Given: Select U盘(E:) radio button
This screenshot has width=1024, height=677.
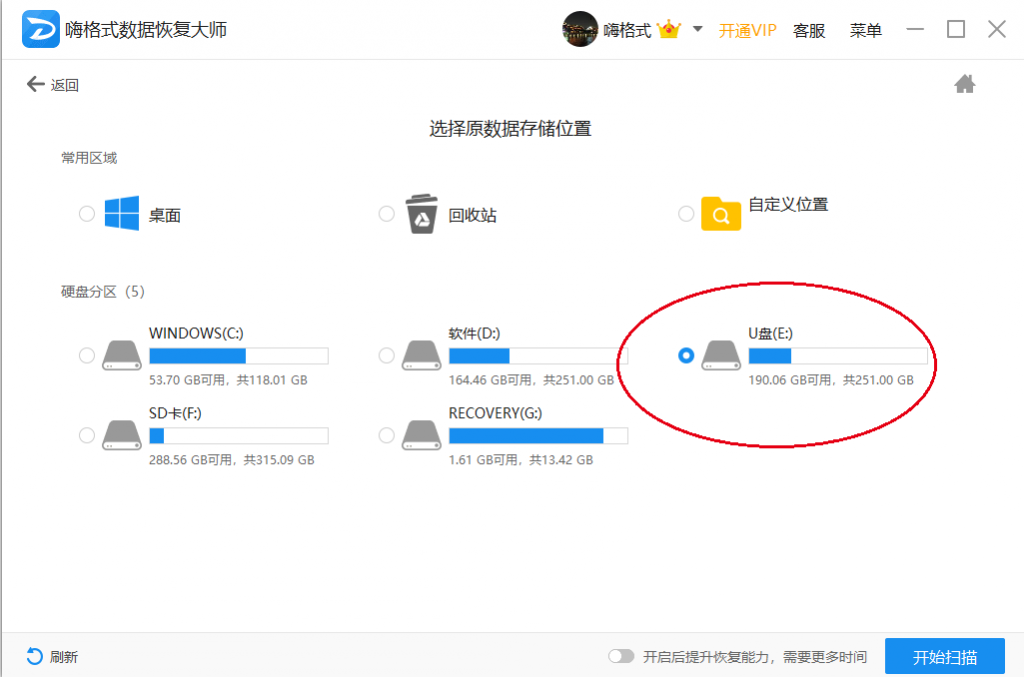Looking at the screenshot, I should click(686, 356).
